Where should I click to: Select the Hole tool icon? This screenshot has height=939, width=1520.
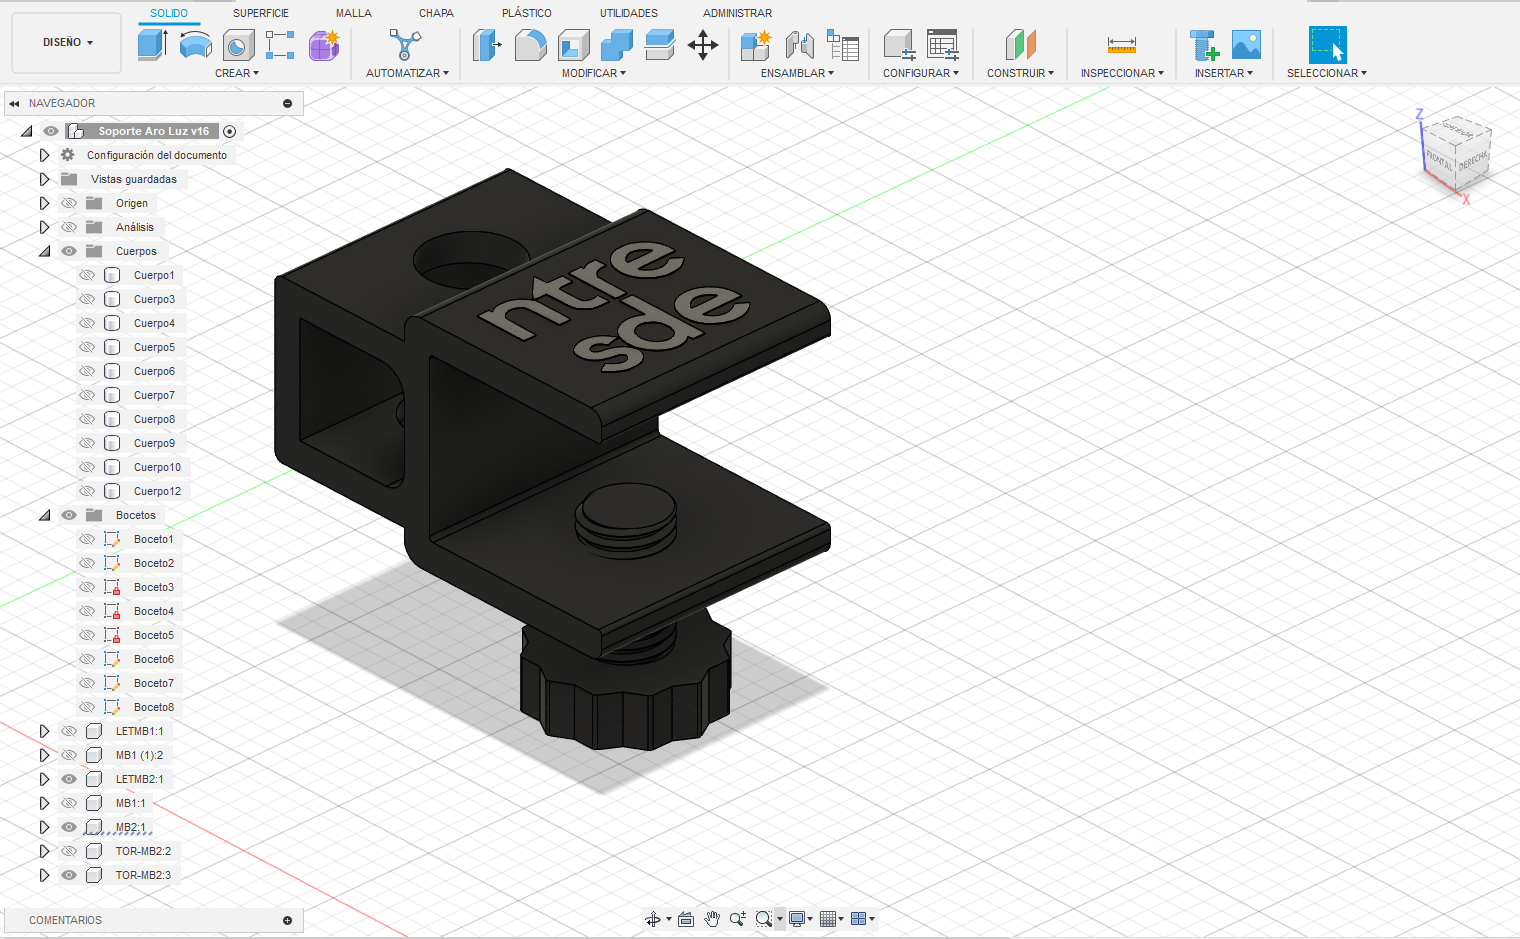coord(238,45)
